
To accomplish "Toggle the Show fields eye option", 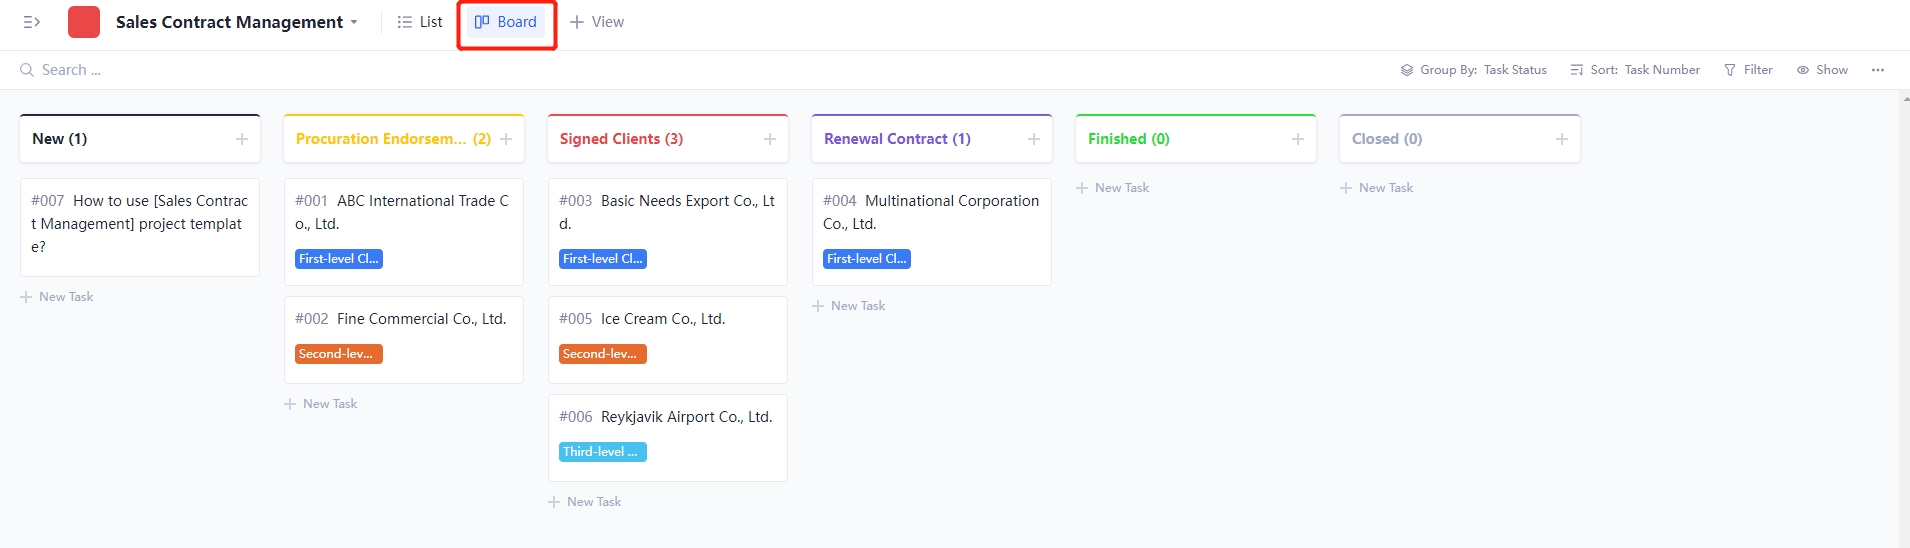I will (1822, 70).
